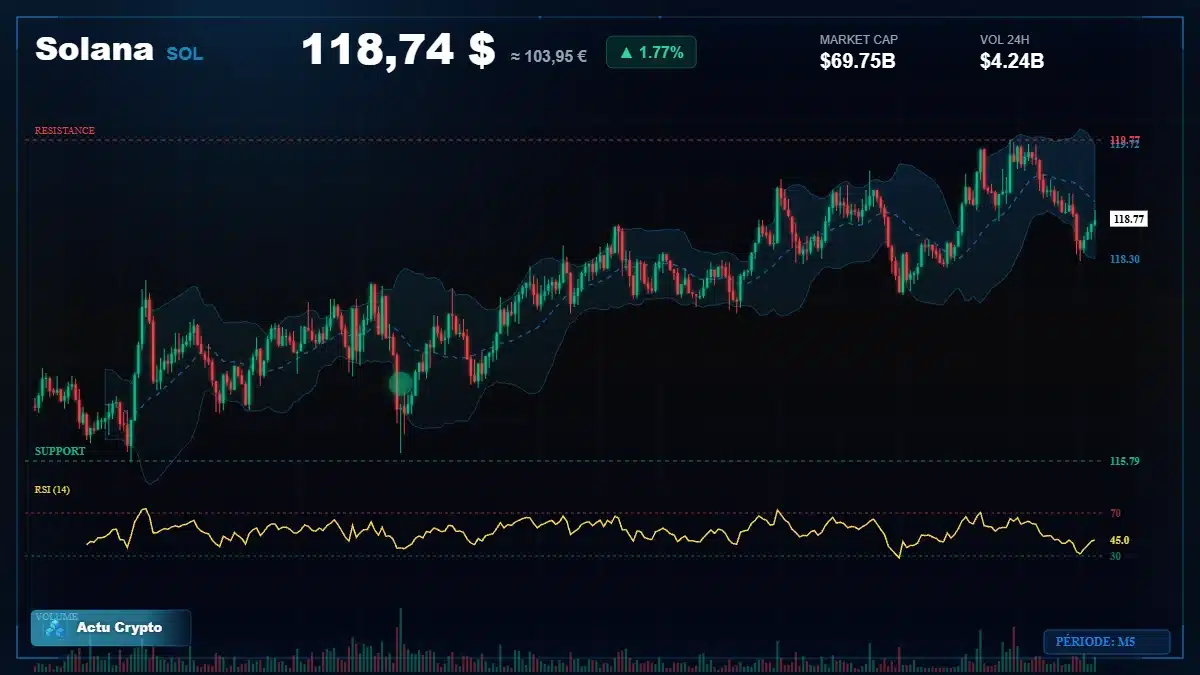Click the SUPPORT line label
Viewport: 1200px width, 675px height.
pos(60,452)
